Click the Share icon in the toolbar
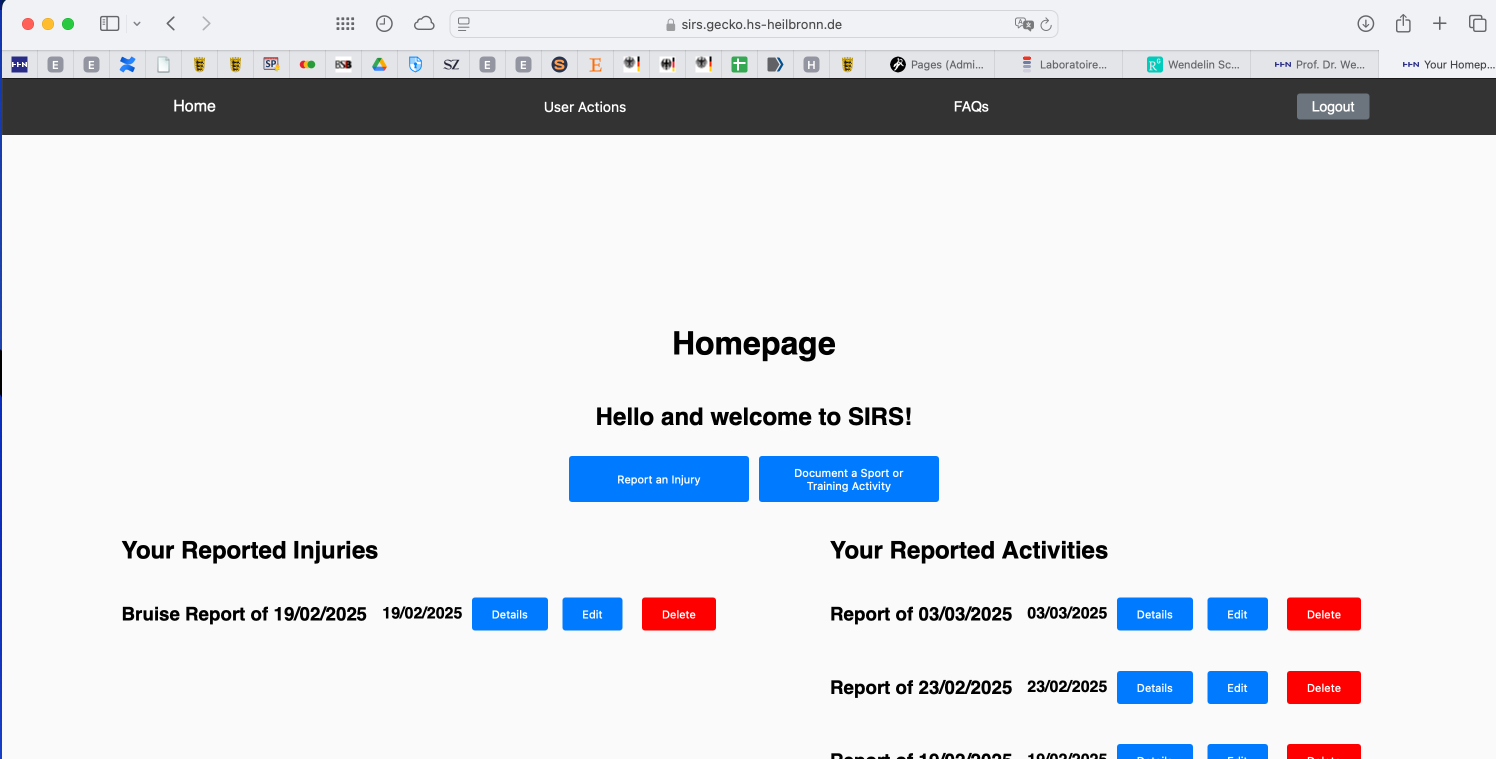1496x759 pixels. tap(1403, 24)
